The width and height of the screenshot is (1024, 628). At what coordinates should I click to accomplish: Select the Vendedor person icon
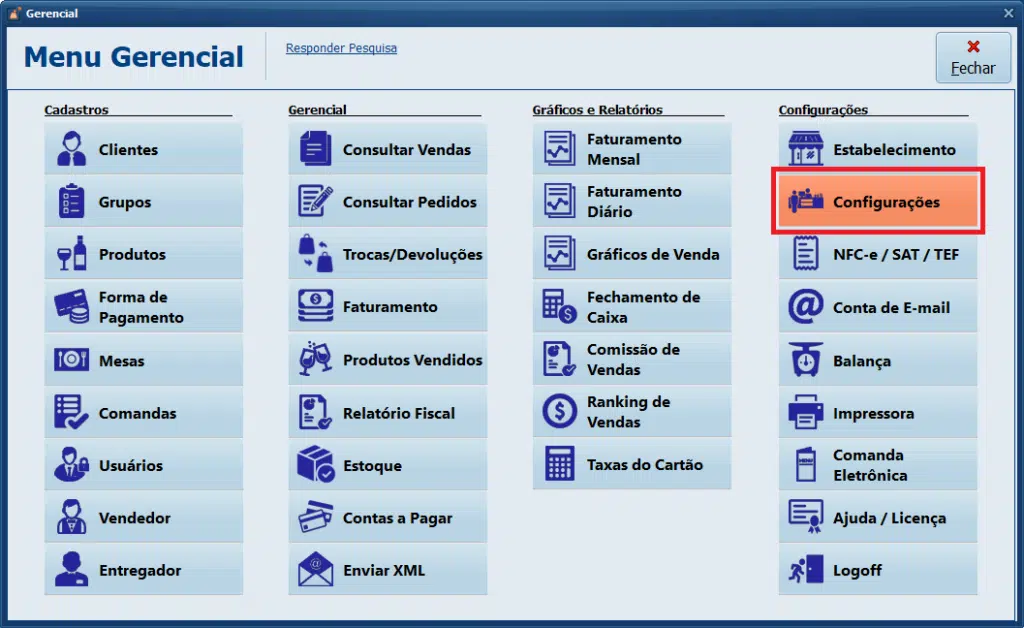71,517
